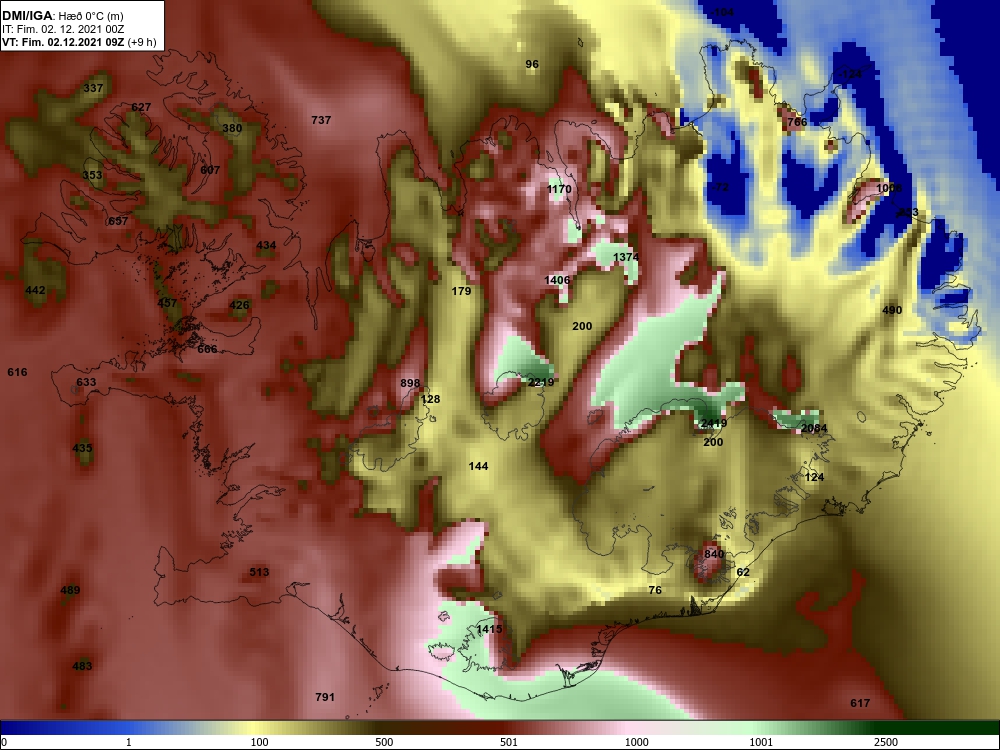Click the map value '483'
Screen dimensions: 1000x750
pyautogui.click(x=82, y=666)
